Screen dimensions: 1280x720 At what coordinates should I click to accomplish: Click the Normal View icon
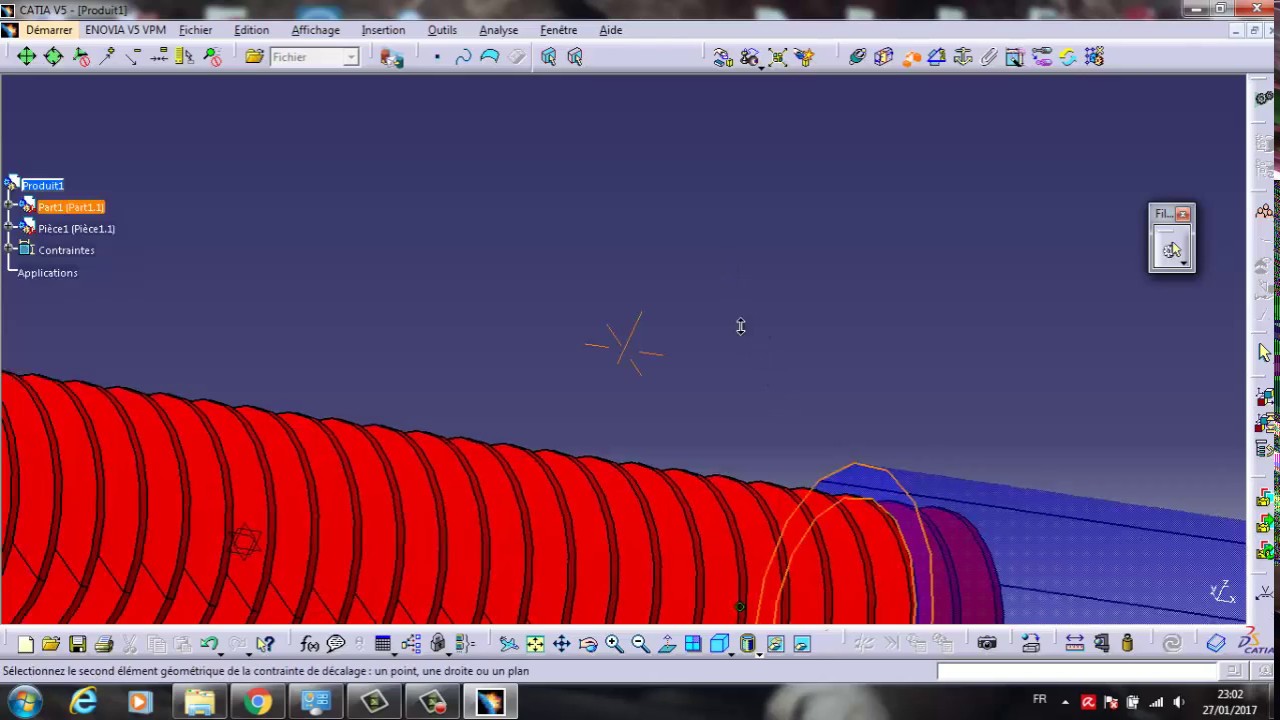[667, 644]
